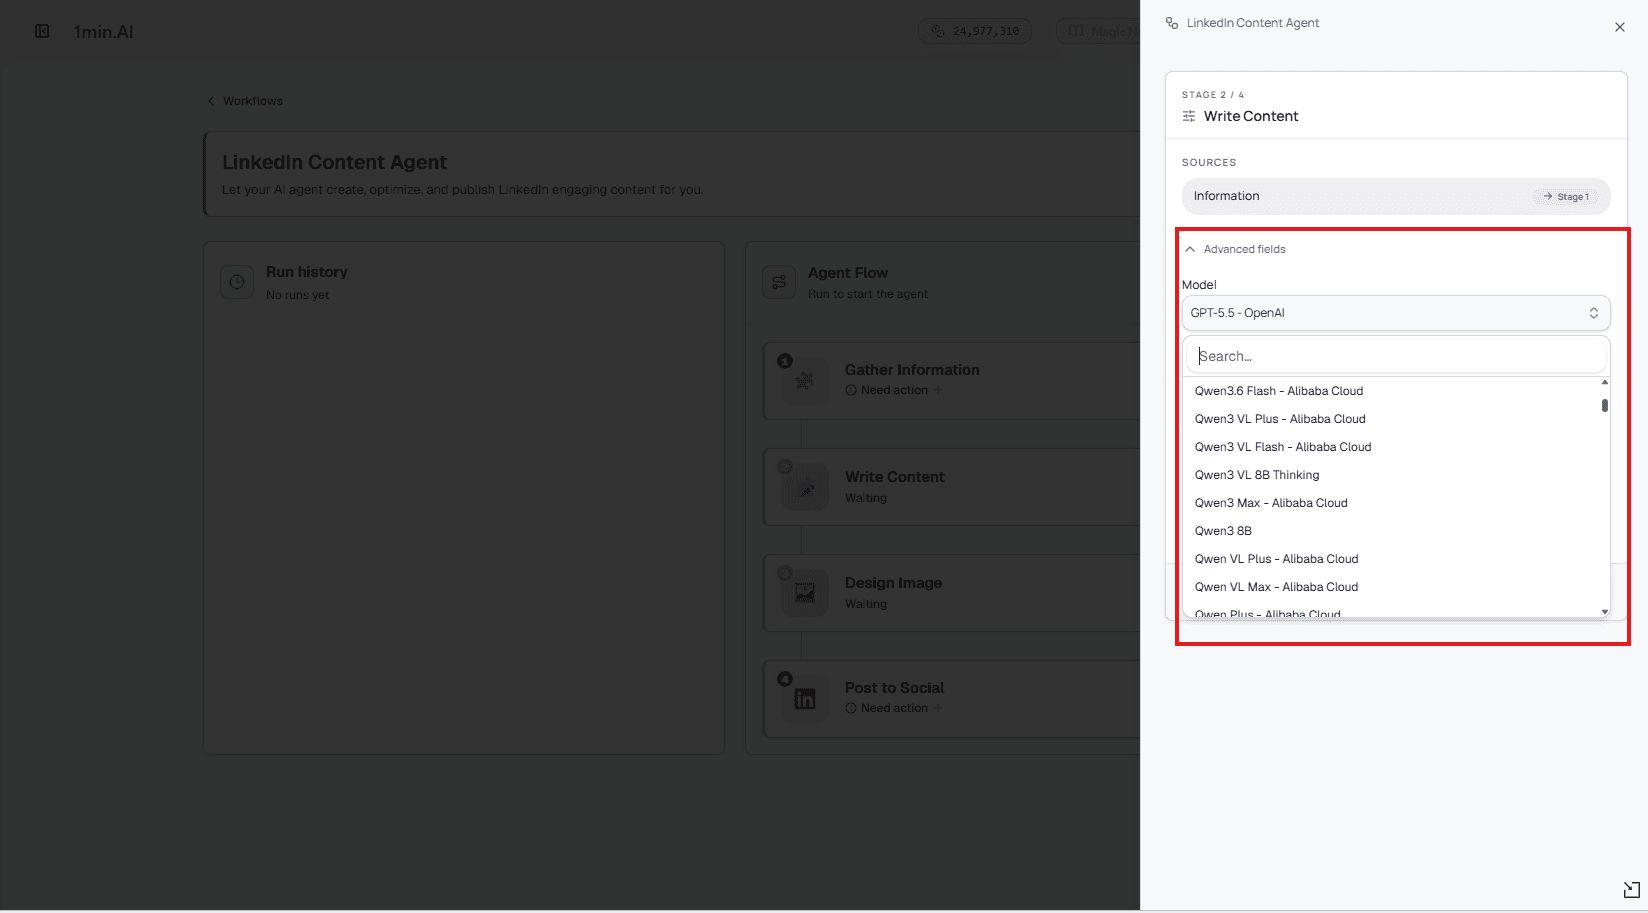Click the model list scrollbar thumb
1648x913 pixels.
click(1605, 405)
